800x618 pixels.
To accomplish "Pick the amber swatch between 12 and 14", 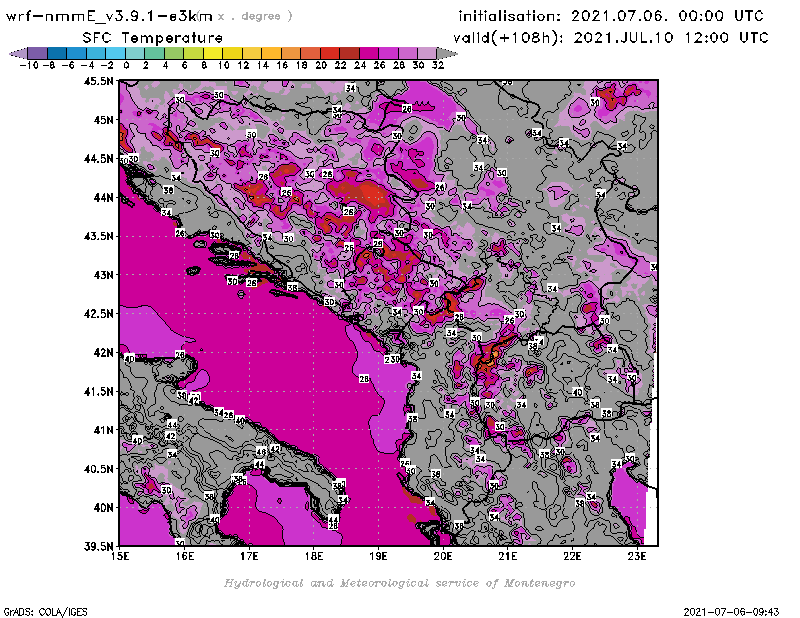I will [252, 53].
